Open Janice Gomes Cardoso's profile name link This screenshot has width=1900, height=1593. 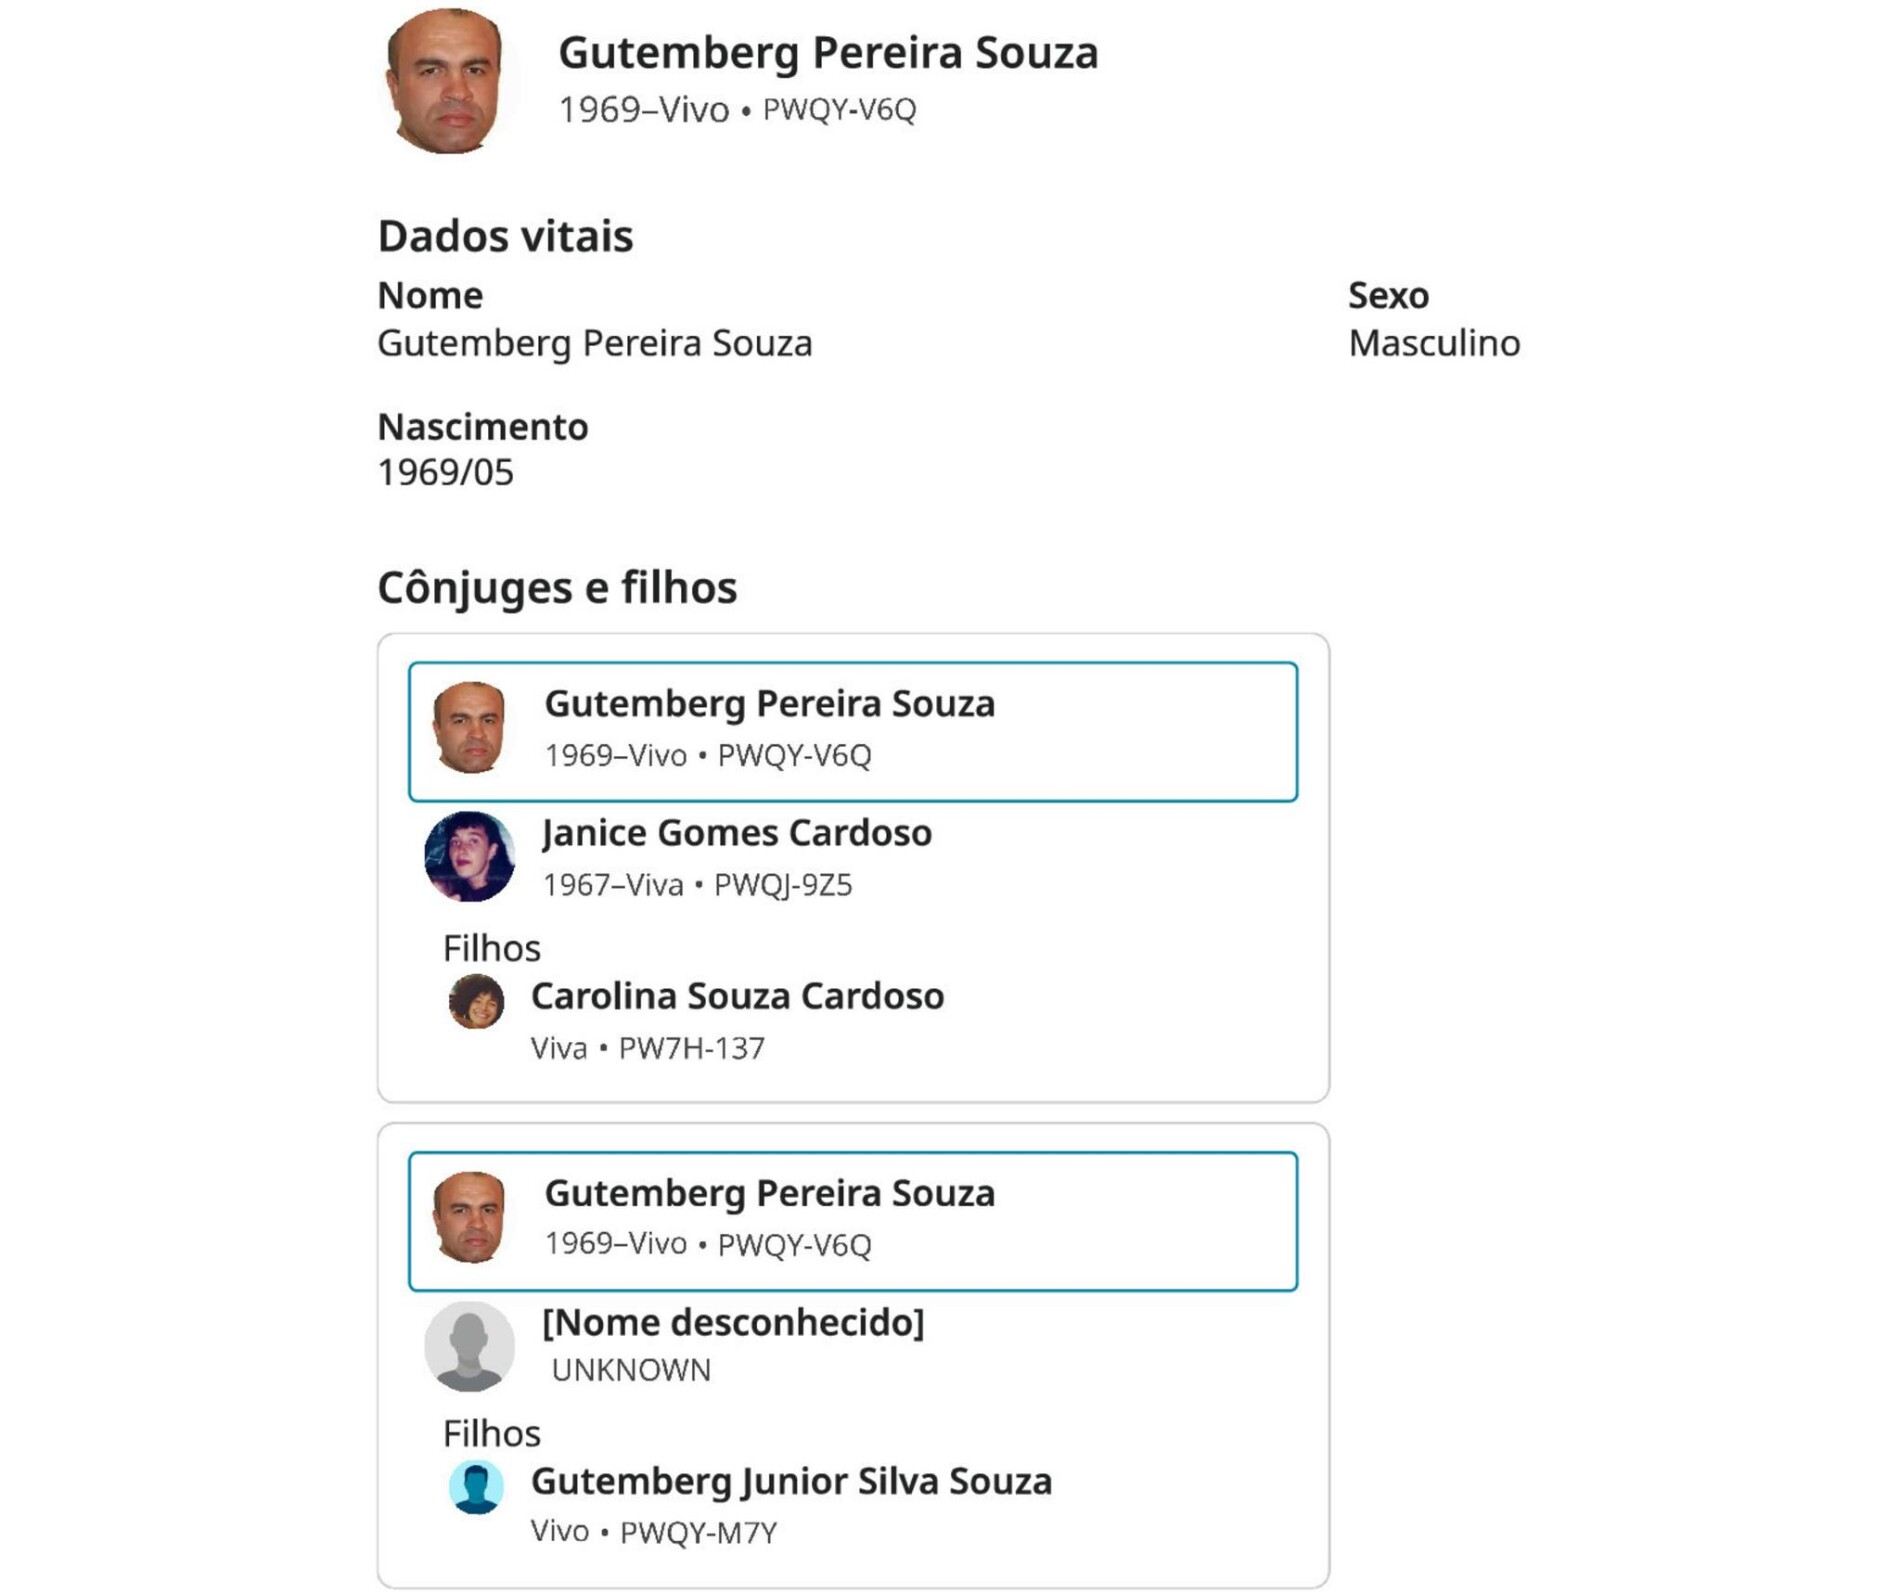pyautogui.click(x=736, y=833)
